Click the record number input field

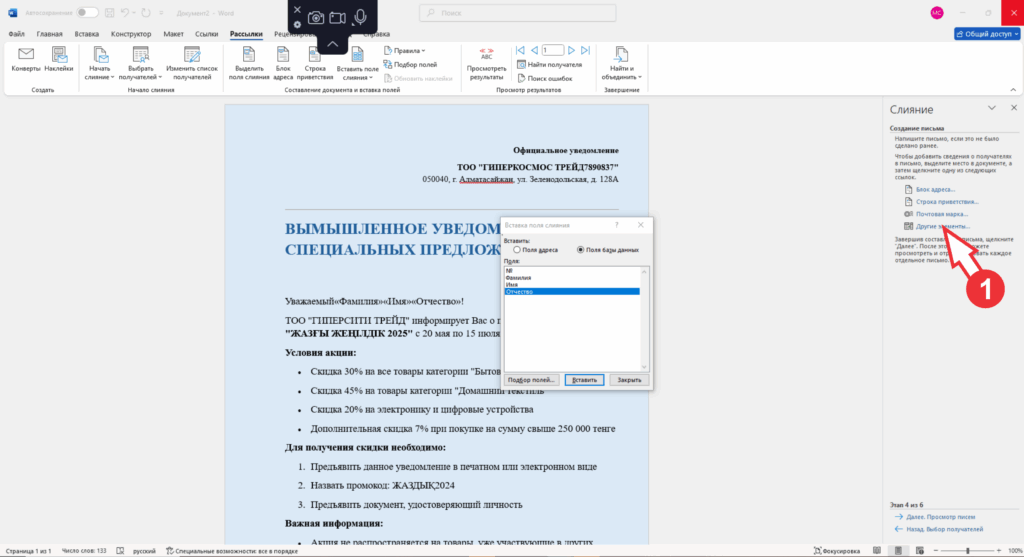pos(552,50)
